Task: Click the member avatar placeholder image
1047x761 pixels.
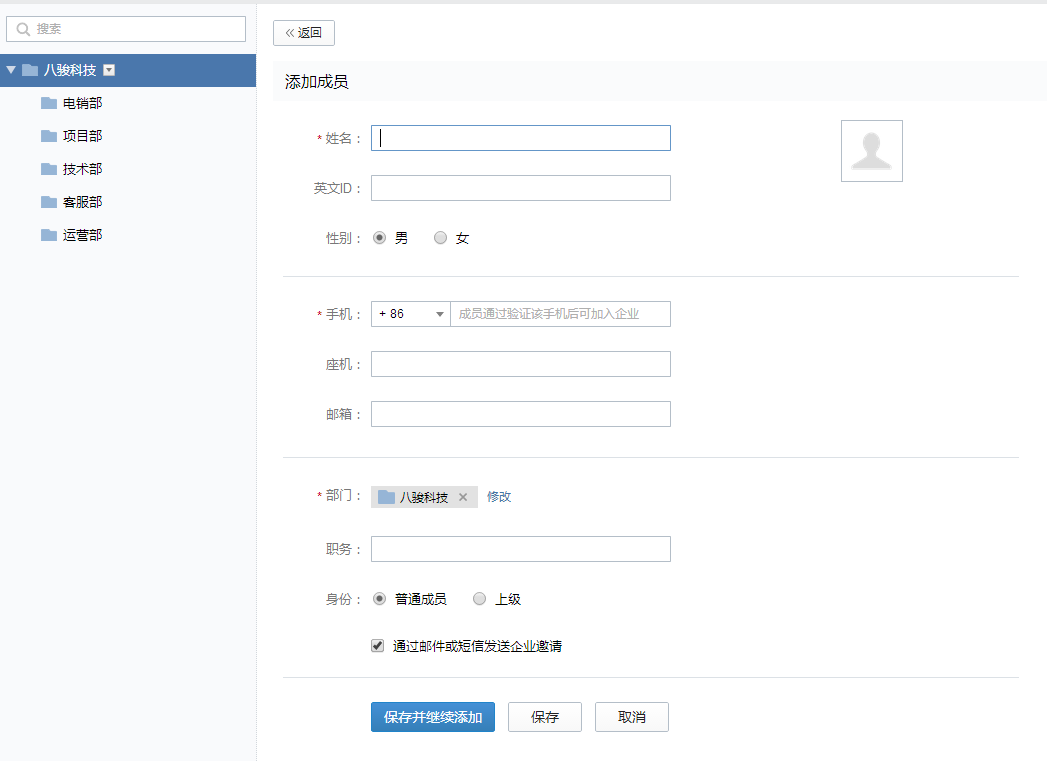Action: 871,151
